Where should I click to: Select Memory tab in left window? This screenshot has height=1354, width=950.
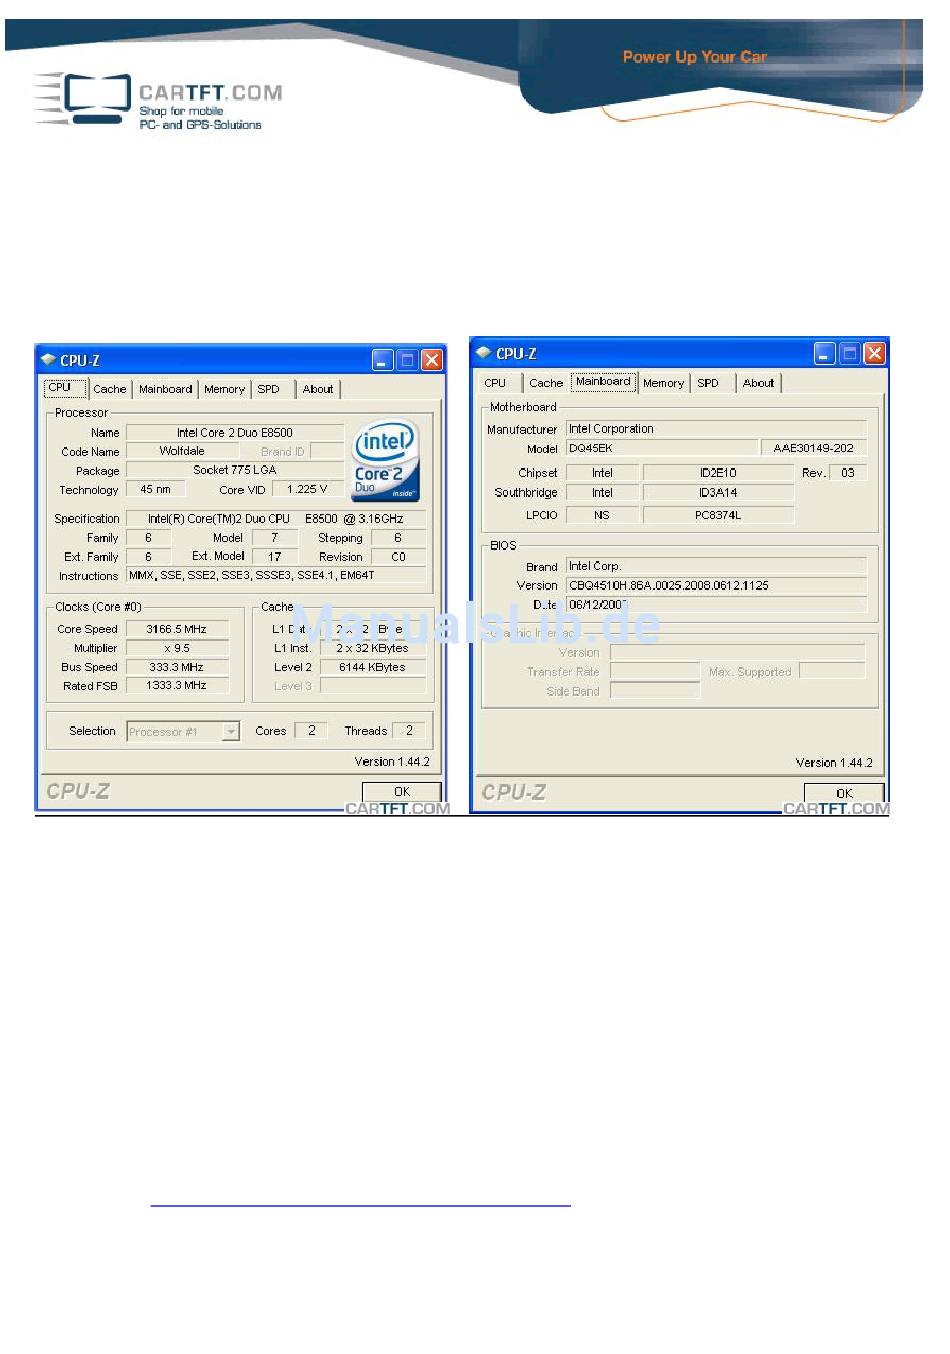click(224, 389)
